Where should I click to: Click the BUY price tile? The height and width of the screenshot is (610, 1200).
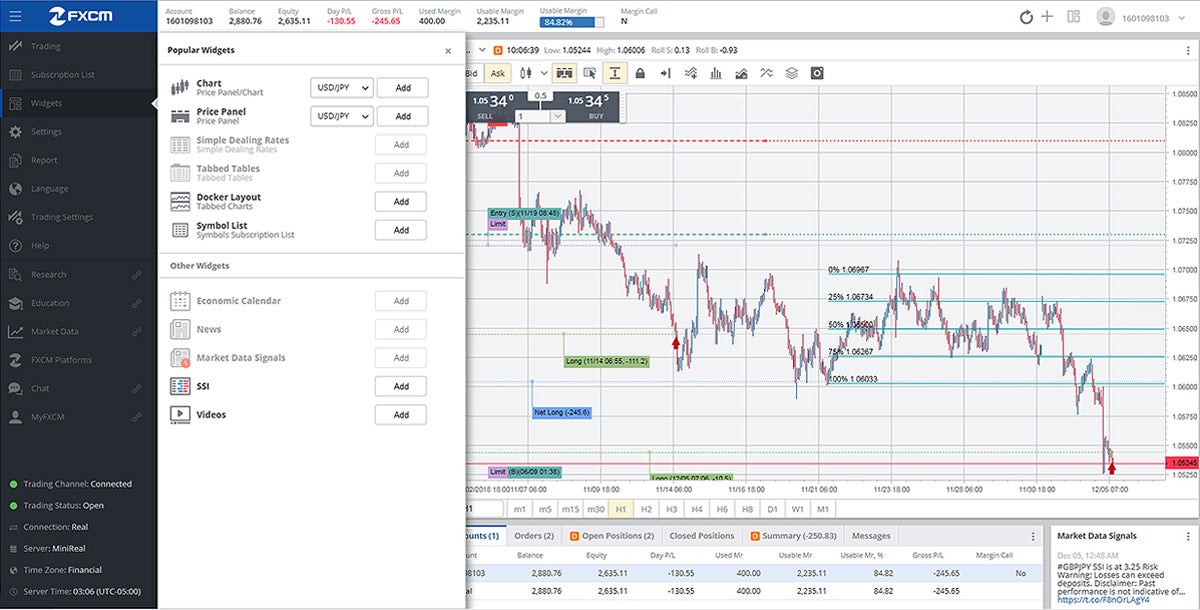593,105
